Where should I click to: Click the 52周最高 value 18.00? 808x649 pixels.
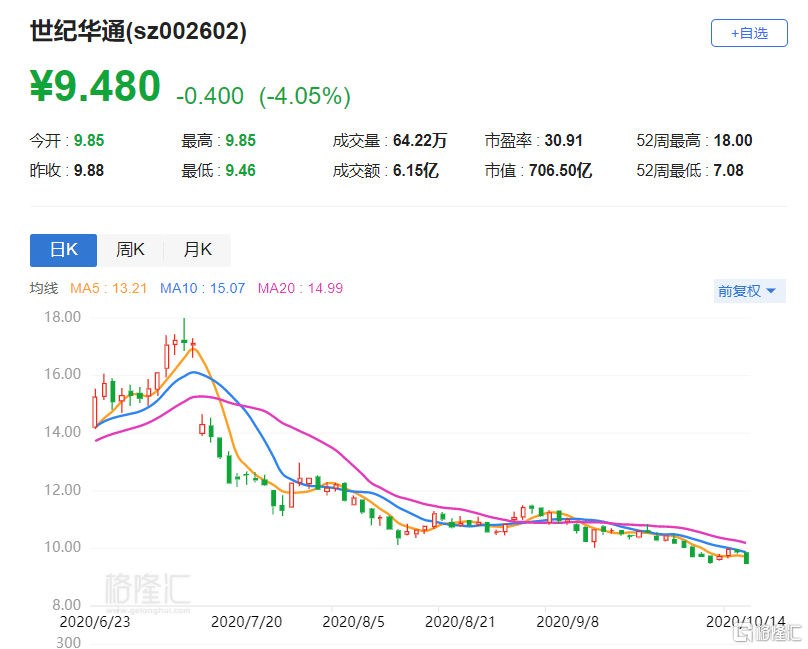(x=733, y=140)
